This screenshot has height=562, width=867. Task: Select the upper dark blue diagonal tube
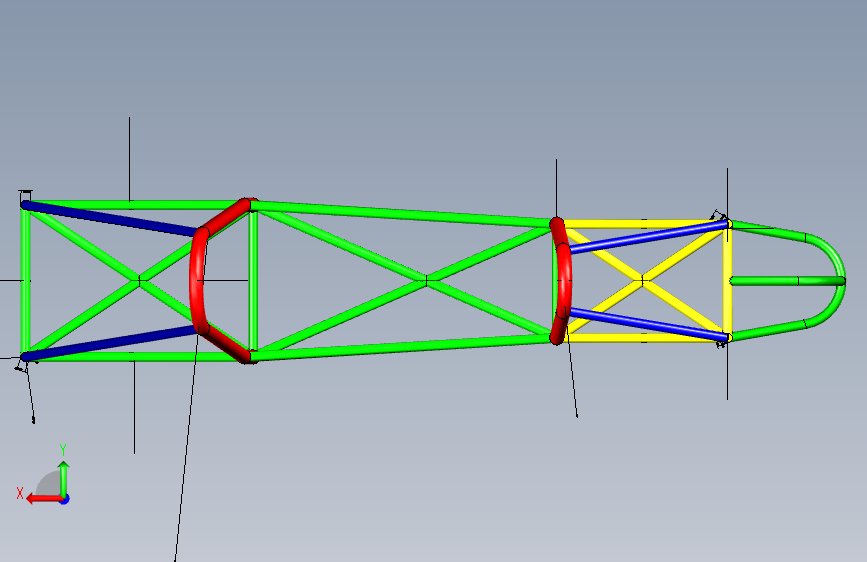(111, 220)
